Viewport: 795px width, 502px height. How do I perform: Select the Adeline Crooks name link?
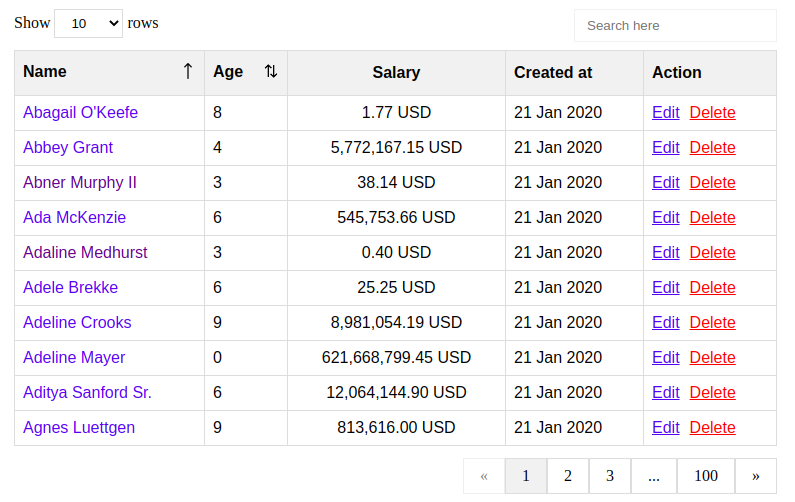coord(77,323)
